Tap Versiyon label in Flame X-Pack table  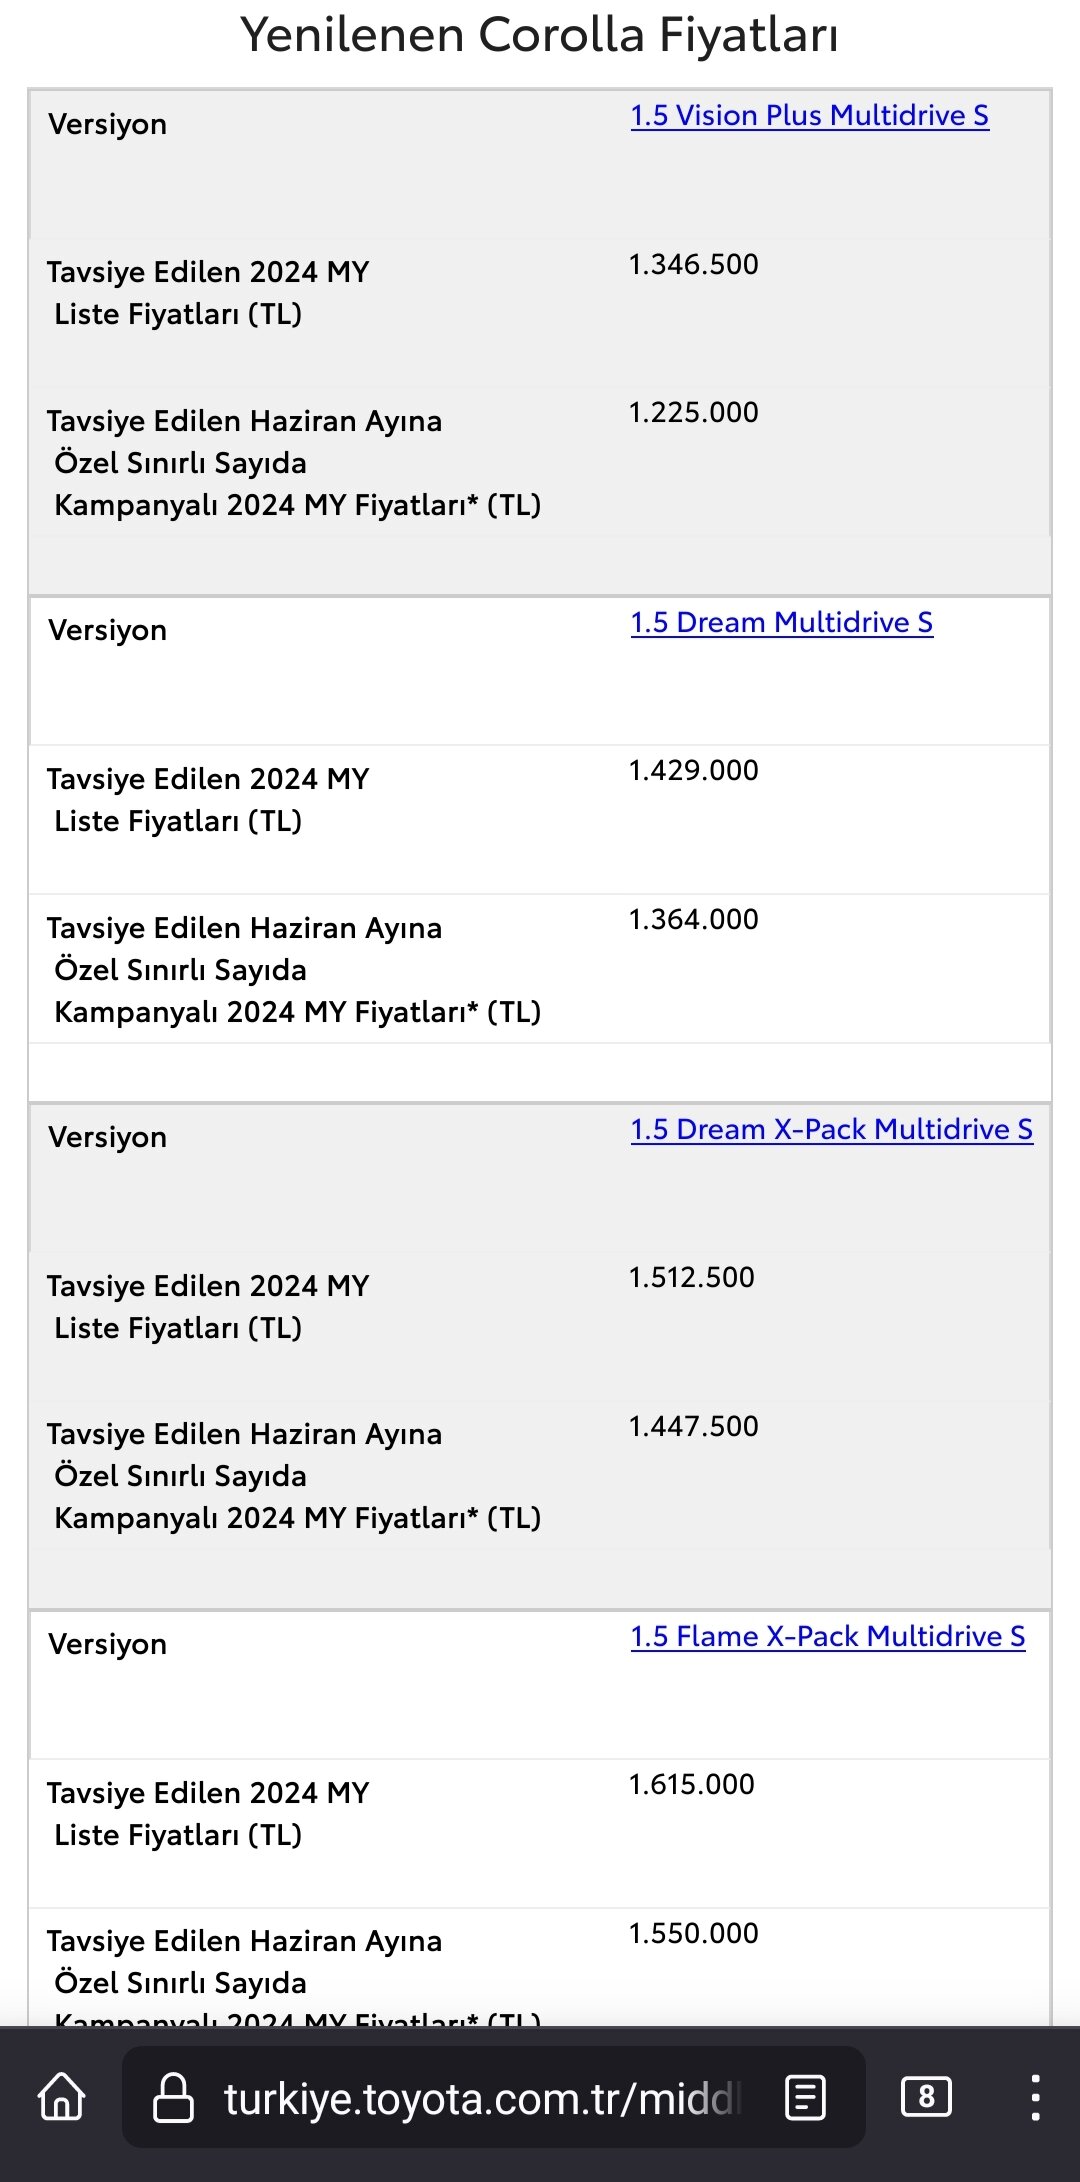(108, 1645)
